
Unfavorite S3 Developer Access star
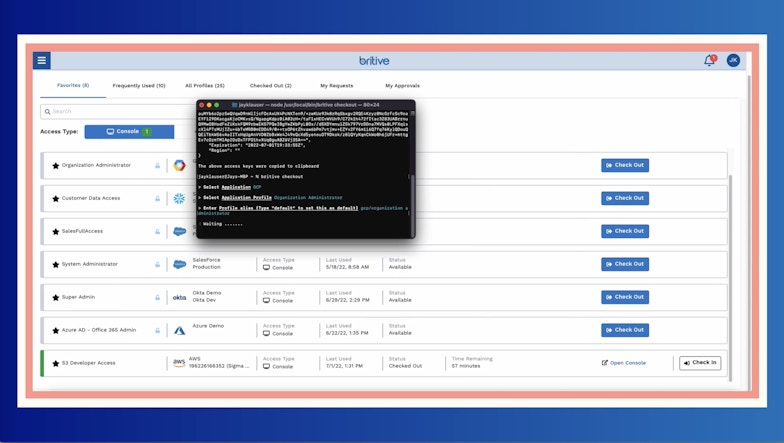pyautogui.click(x=56, y=364)
